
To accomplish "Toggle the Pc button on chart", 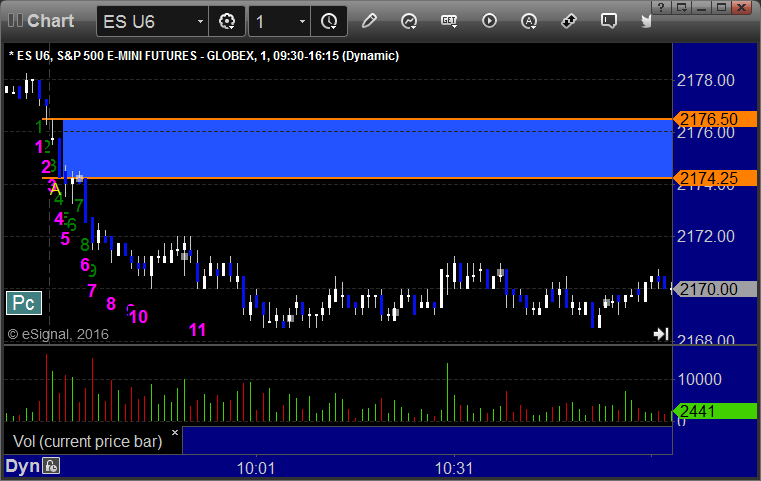I will 24,303.
